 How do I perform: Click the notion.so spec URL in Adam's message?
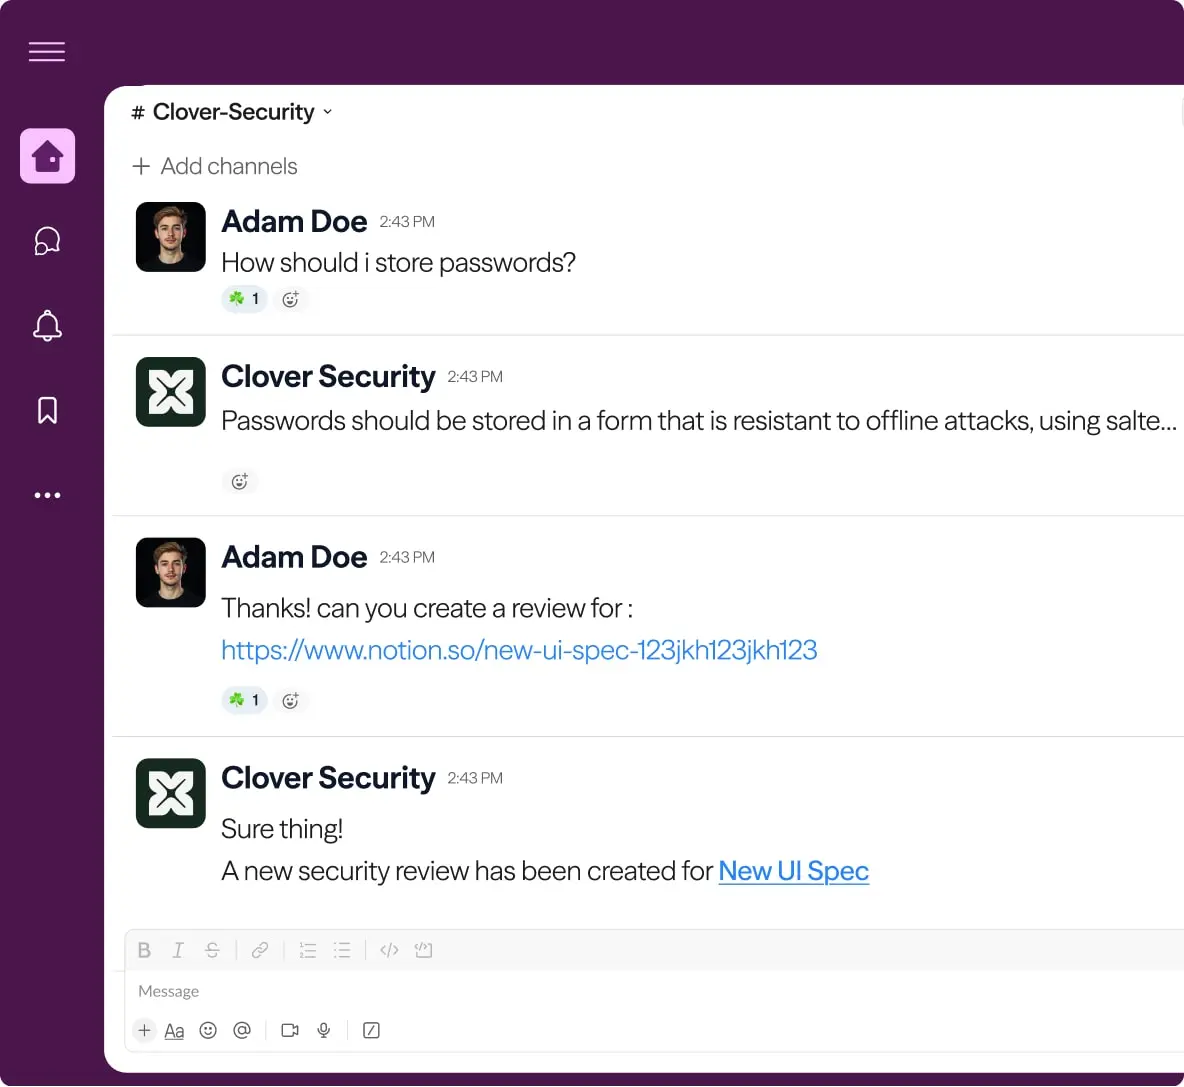coord(519,650)
